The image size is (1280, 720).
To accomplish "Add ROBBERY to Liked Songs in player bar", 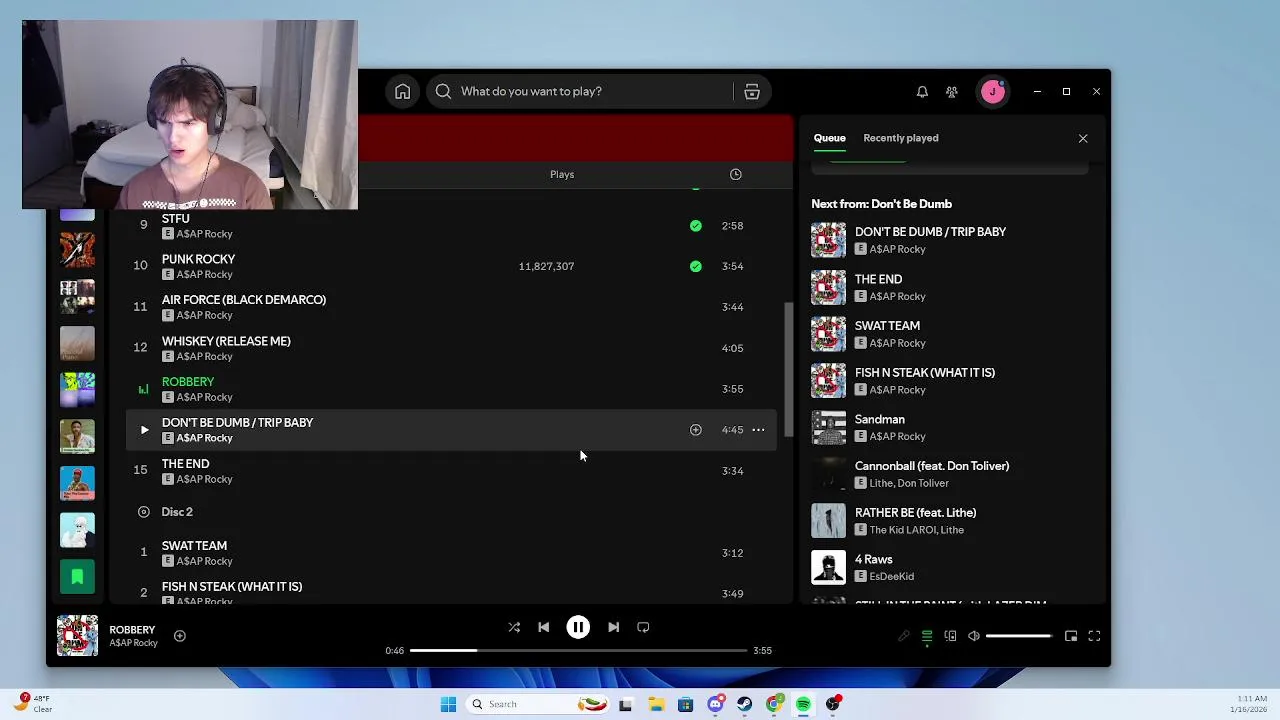I will (180, 636).
